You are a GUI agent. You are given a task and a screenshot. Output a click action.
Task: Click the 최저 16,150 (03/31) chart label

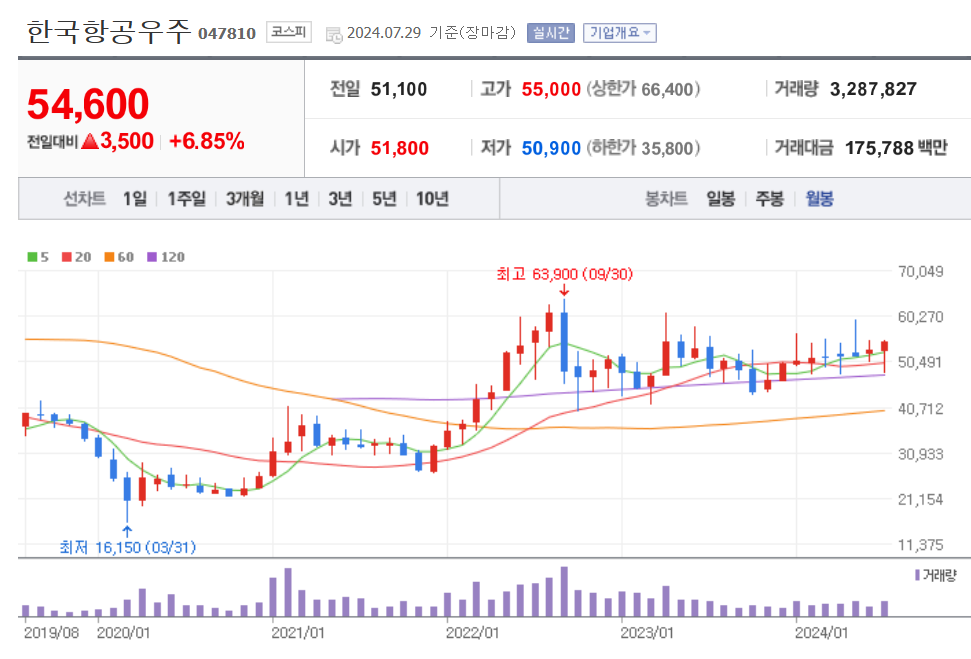128,548
